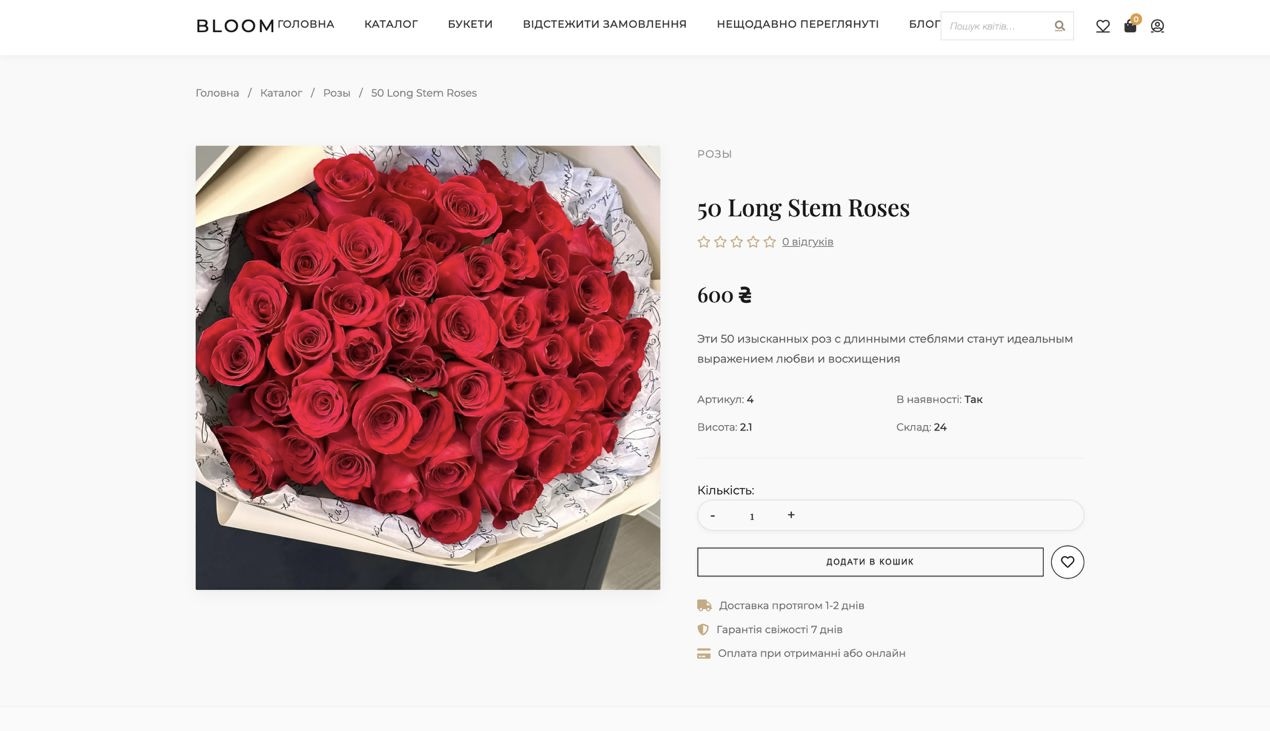Open the 0 відгуків reviews link
Image resolution: width=1270 pixels, height=731 pixels.
tap(808, 239)
